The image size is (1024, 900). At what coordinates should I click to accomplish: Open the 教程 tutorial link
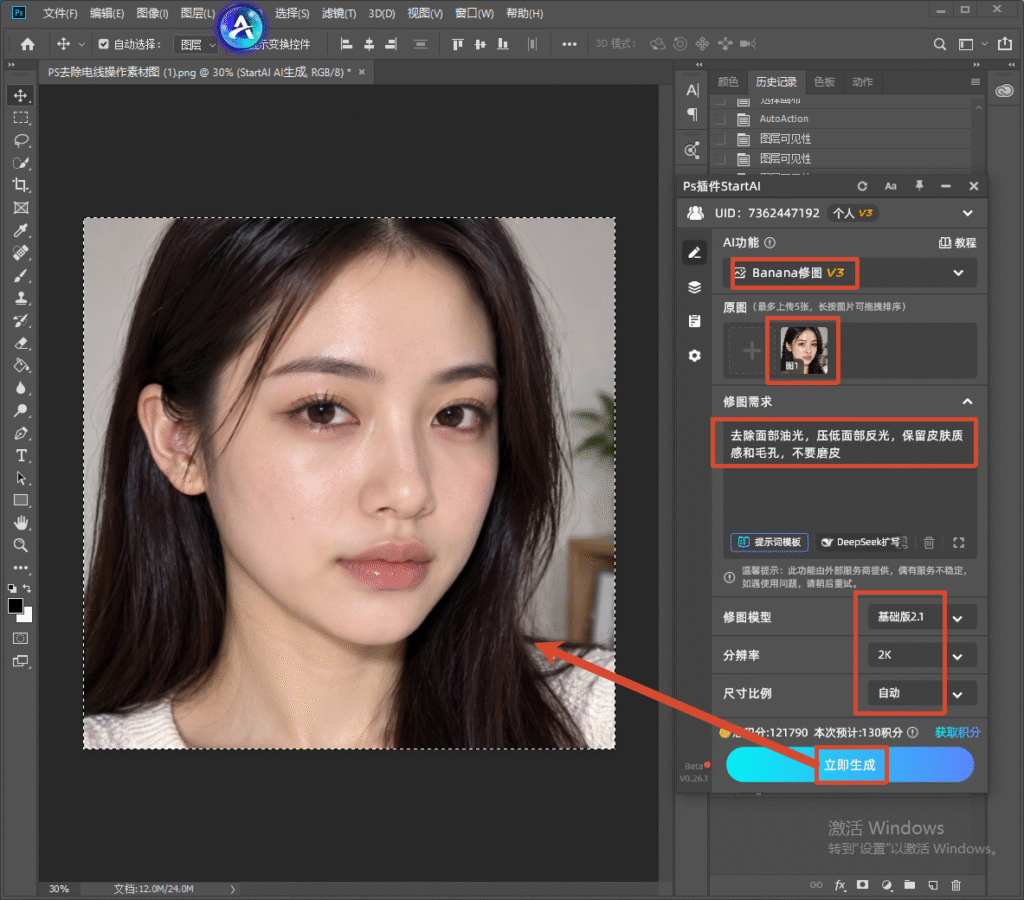click(957, 243)
